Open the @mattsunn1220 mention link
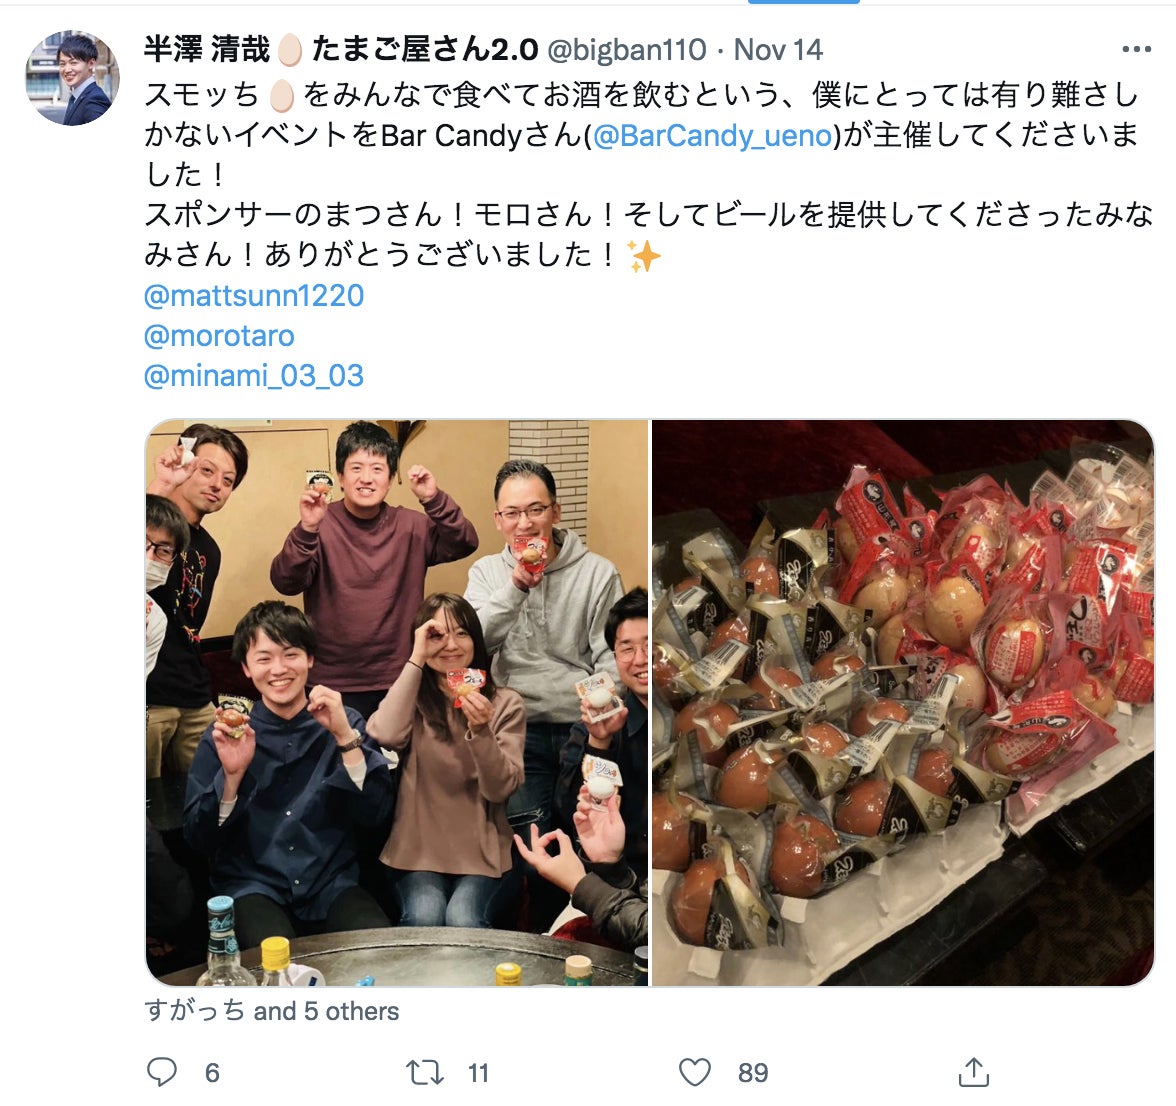 254,295
